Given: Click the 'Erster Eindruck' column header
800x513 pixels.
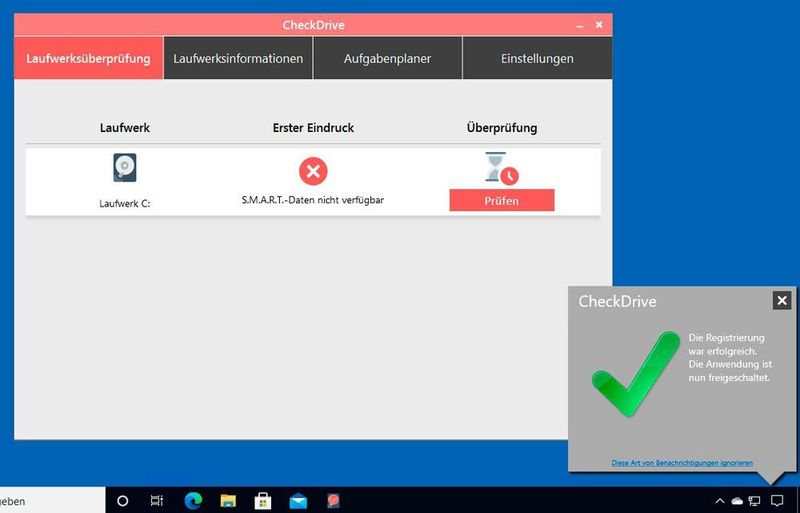Looking at the screenshot, I should pos(313,128).
